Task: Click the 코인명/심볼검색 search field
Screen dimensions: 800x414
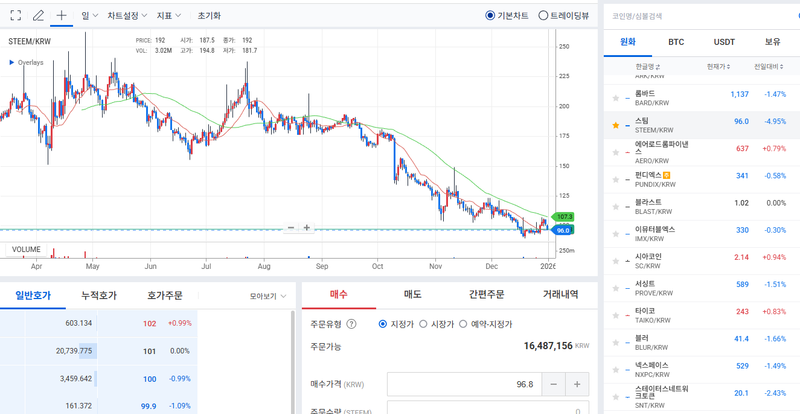Action: [700, 16]
